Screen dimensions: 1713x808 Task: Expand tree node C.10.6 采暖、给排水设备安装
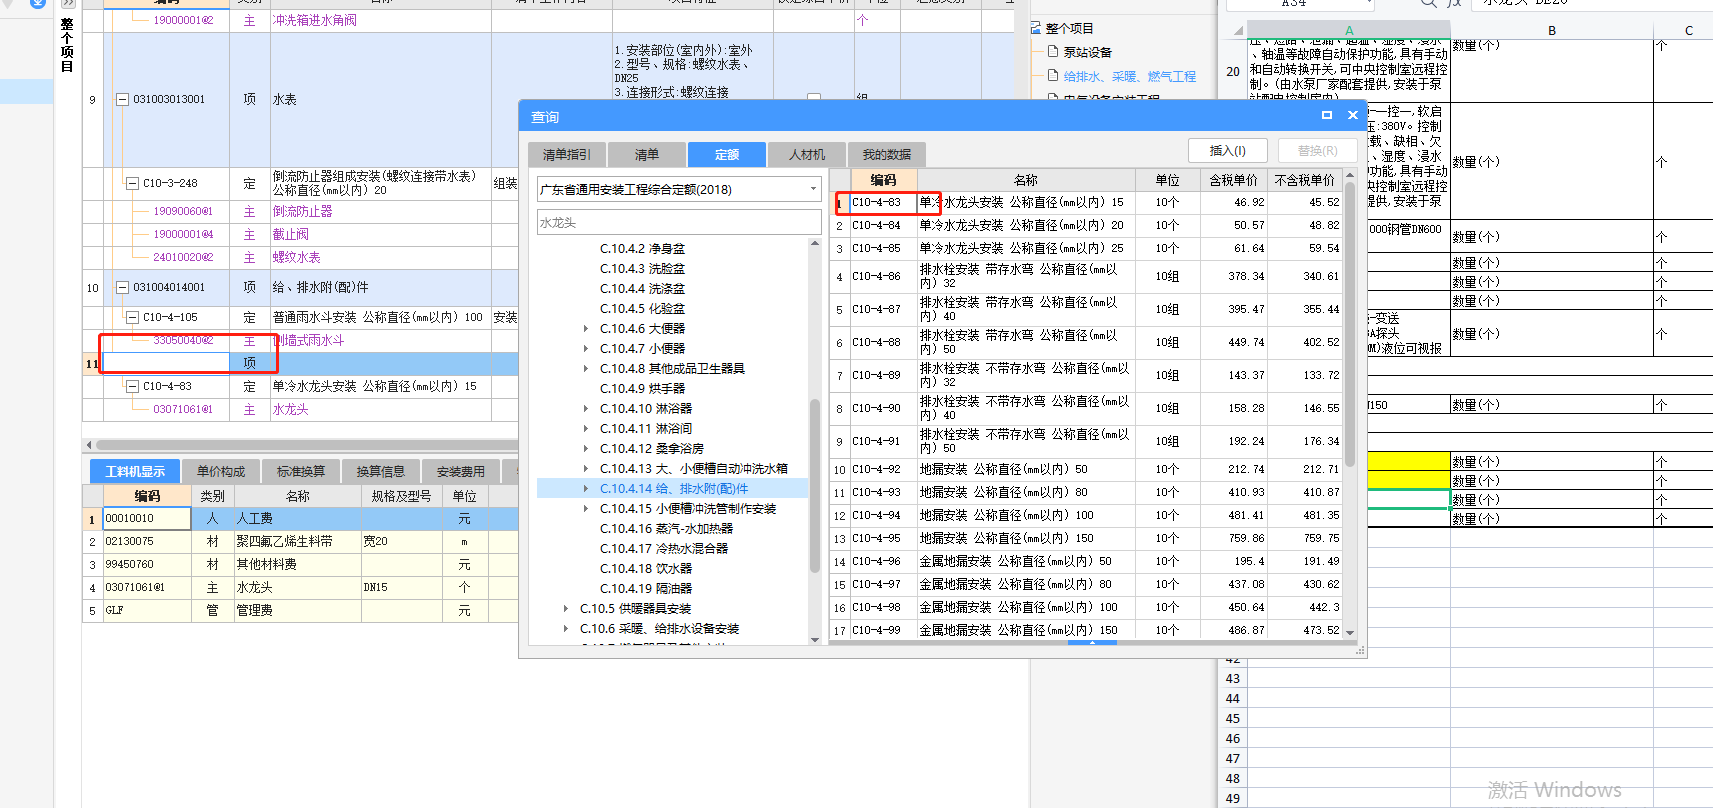[x=566, y=628]
